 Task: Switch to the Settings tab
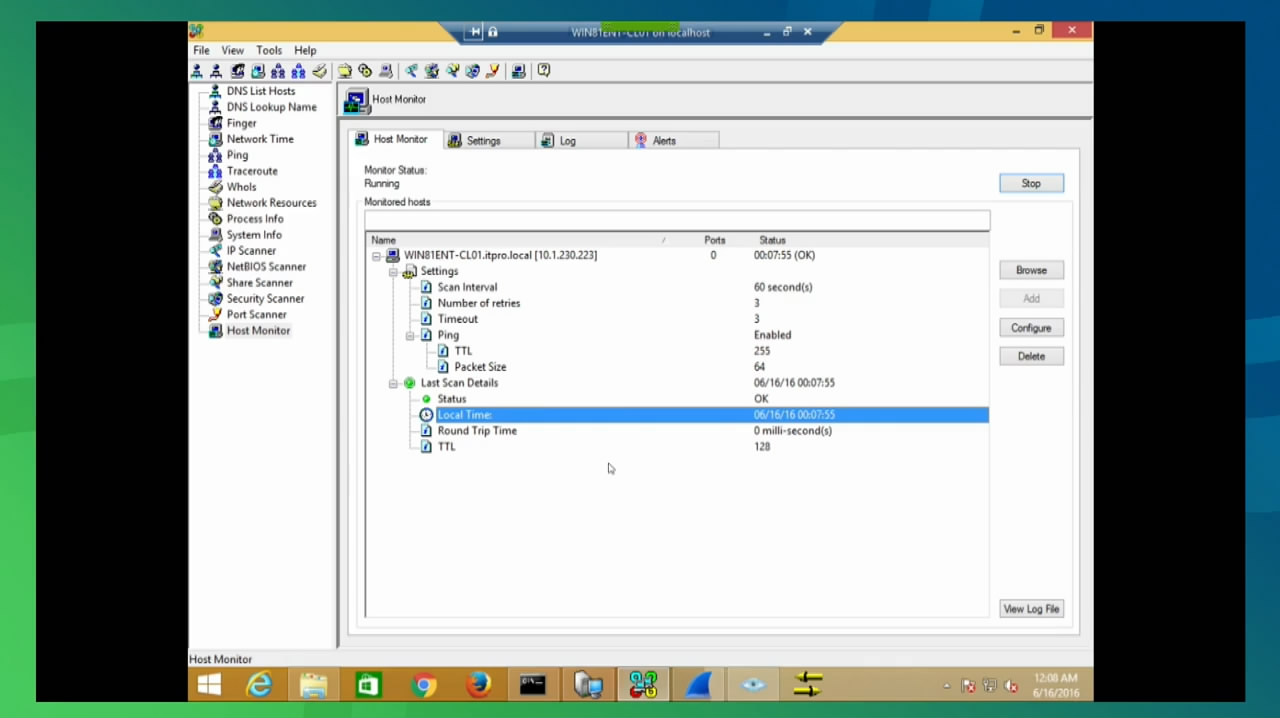[x=489, y=141]
